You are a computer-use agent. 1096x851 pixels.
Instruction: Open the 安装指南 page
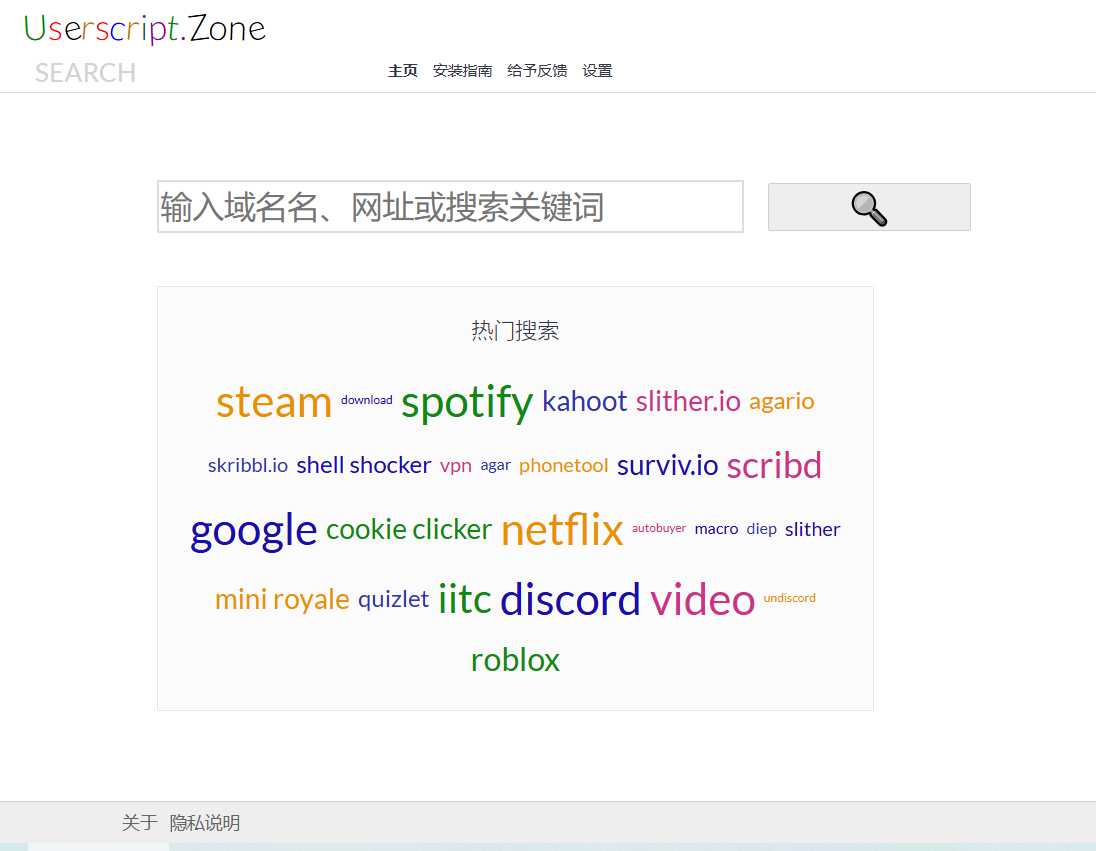click(461, 70)
